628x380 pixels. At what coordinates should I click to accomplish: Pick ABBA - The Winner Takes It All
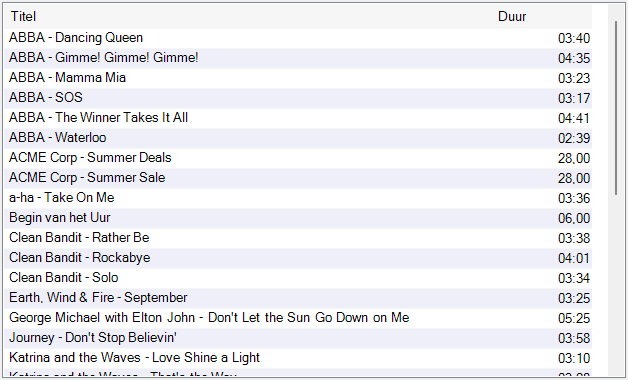tap(298, 119)
